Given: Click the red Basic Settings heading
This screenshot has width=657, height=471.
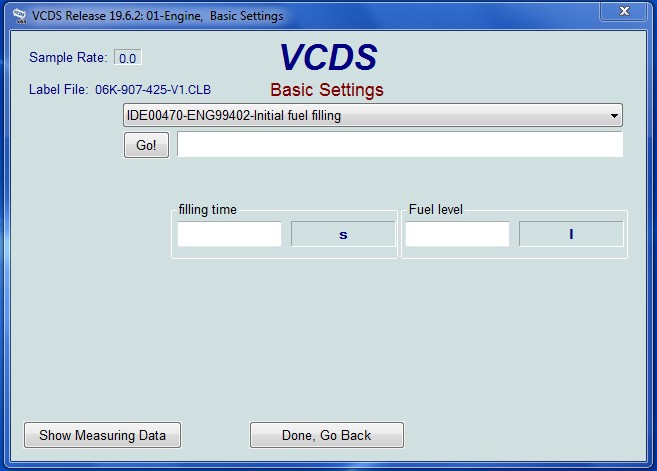Looking at the screenshot, I should 327,90.
